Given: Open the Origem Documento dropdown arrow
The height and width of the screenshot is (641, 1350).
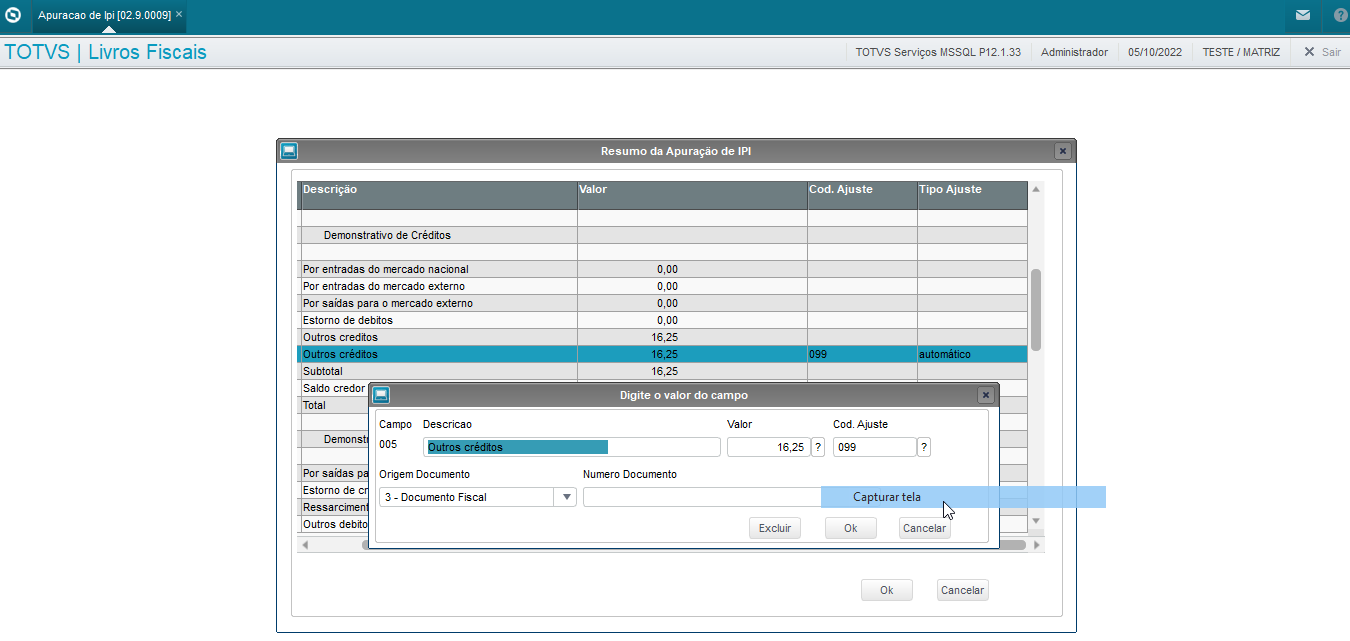Looking at the screenshot, I should (567, 497).
